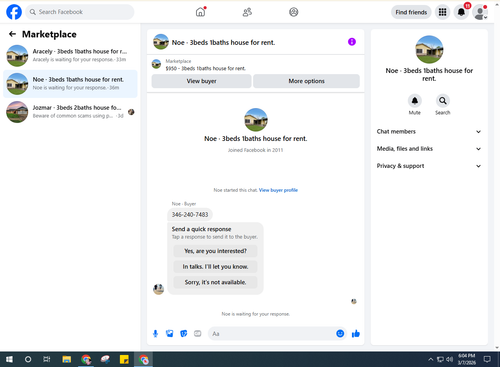Click the Find friends button
Image resolution: width=500 pixels, height=367 pixels.
(411, 12)
